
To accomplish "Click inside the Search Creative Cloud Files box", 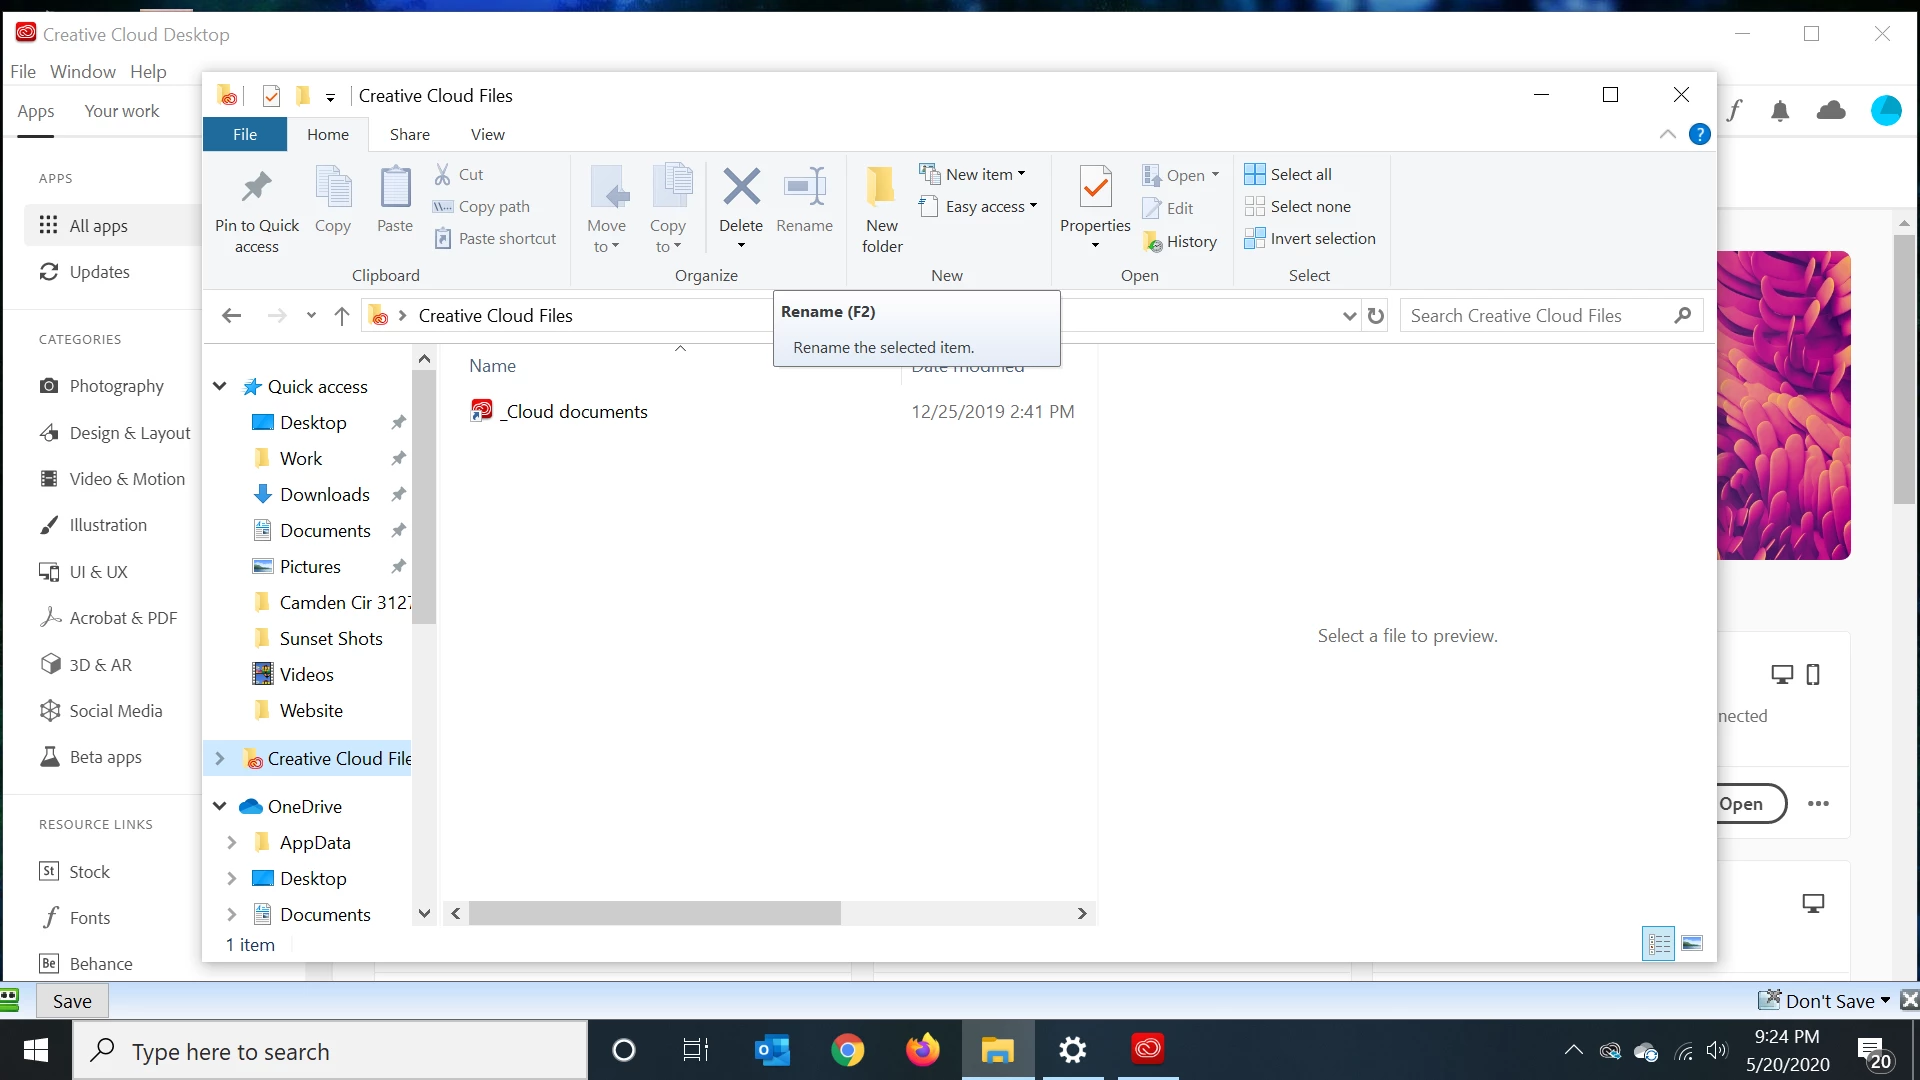I will point(1538,316).
